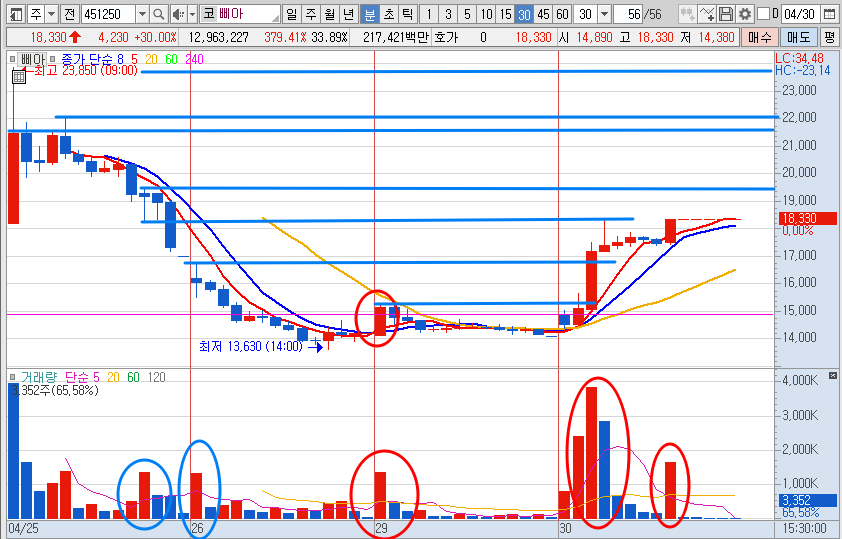Click moving average 20 legend in orange
The image size is (842, 539).
[x=151, y=59]
